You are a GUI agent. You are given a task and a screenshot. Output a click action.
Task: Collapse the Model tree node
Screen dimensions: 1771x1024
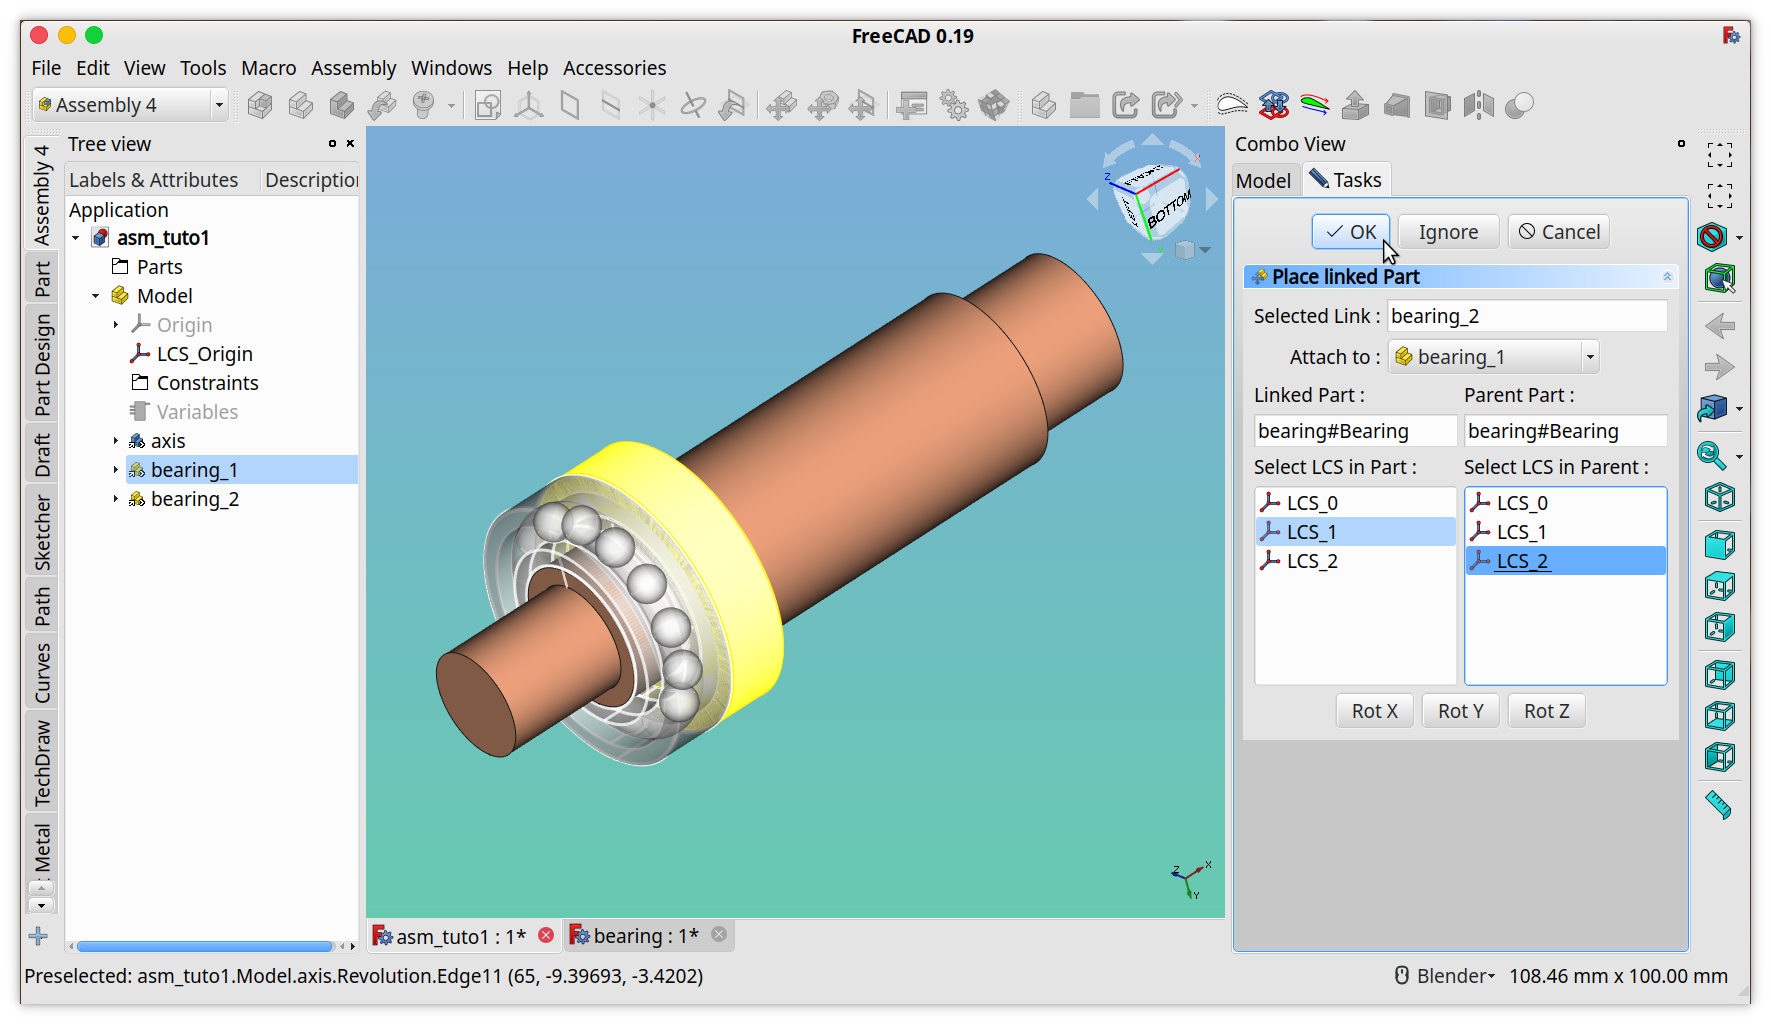click(96, 296)
